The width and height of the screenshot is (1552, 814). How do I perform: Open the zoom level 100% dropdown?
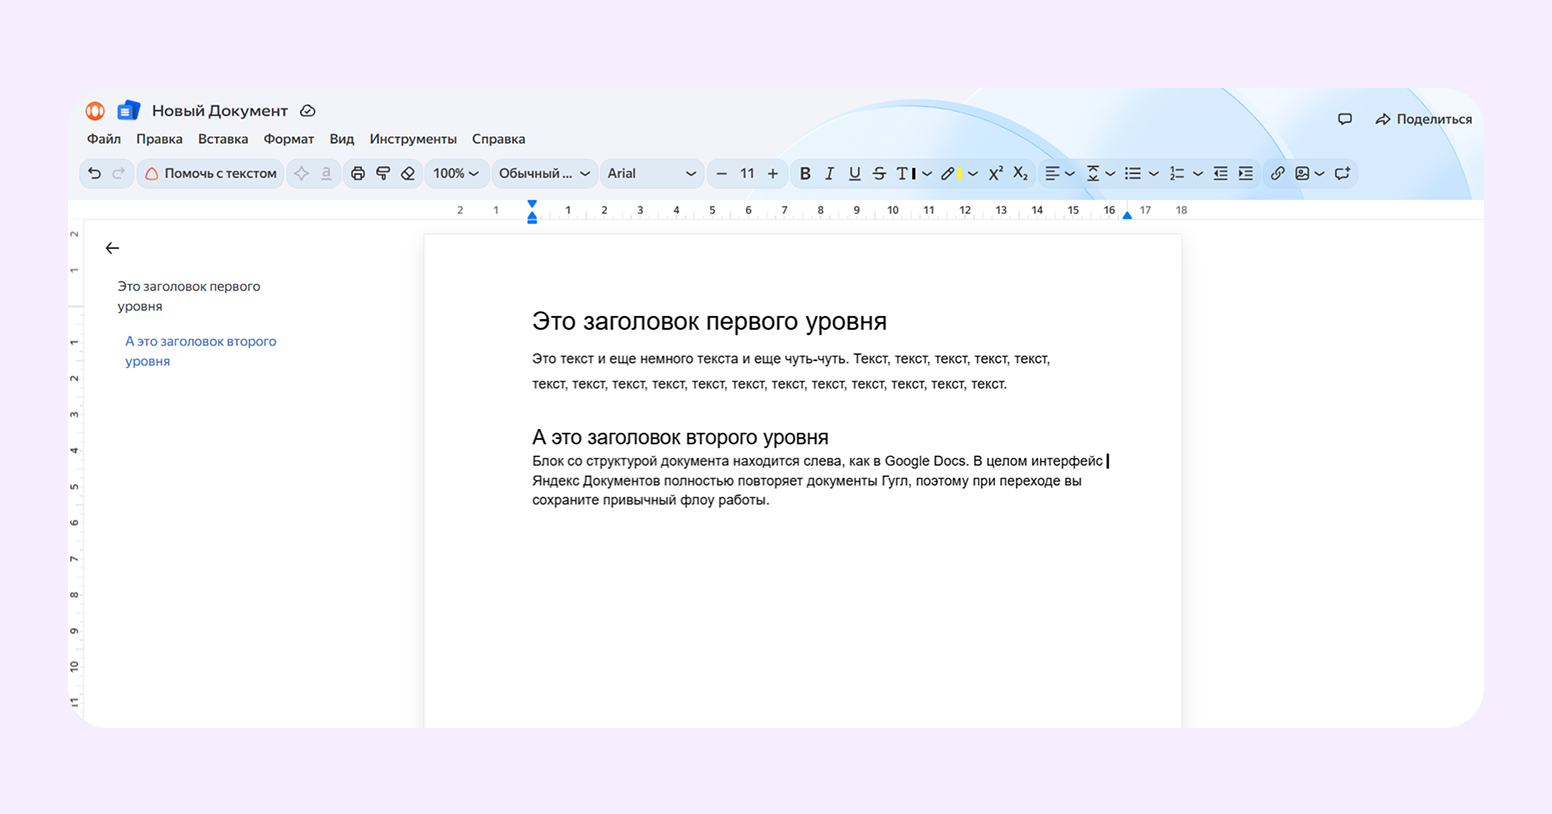[x=456, y=173]
